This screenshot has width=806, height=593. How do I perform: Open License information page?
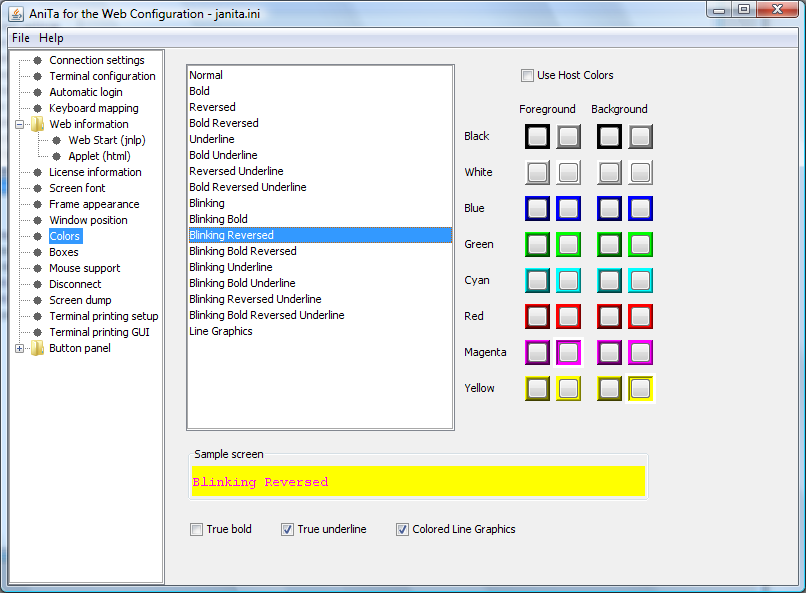[x=95, y=172]
